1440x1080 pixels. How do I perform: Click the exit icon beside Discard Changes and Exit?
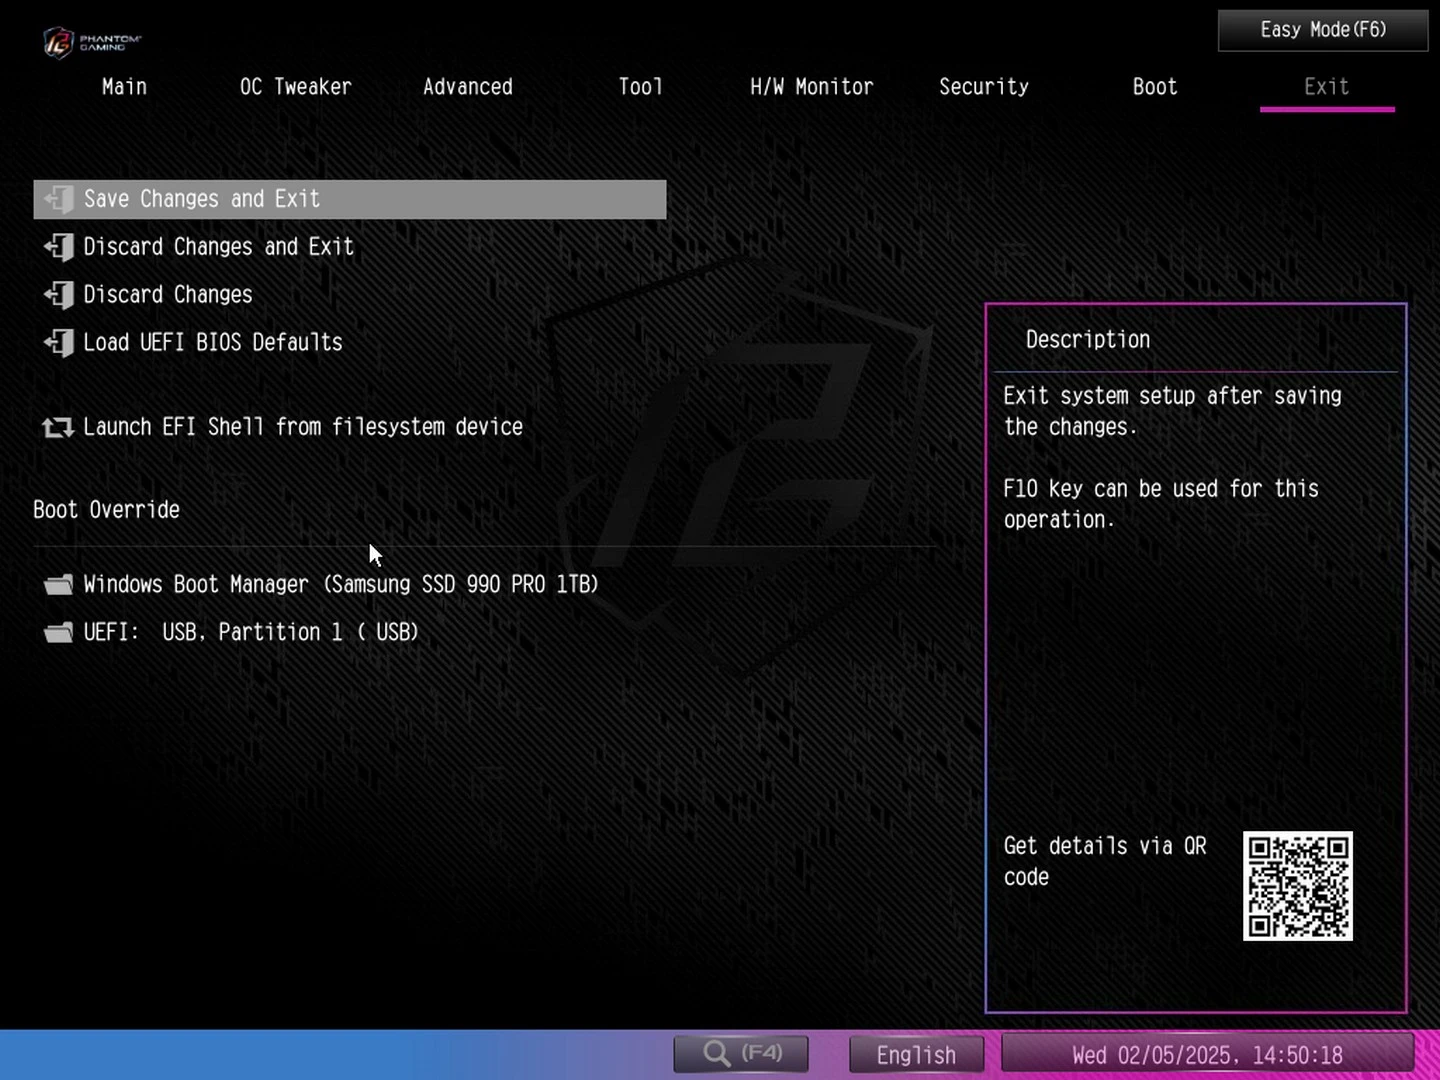click(59, 247)
